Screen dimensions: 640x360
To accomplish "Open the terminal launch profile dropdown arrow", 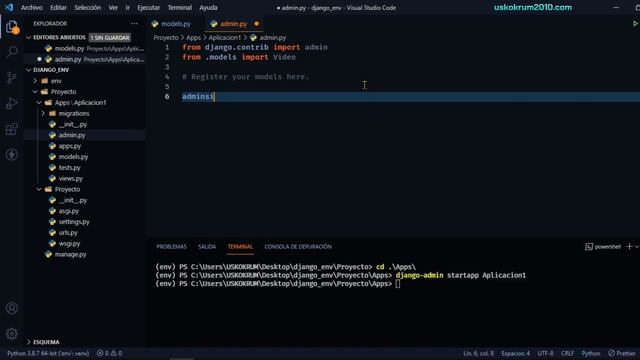I will pos(637,247).
